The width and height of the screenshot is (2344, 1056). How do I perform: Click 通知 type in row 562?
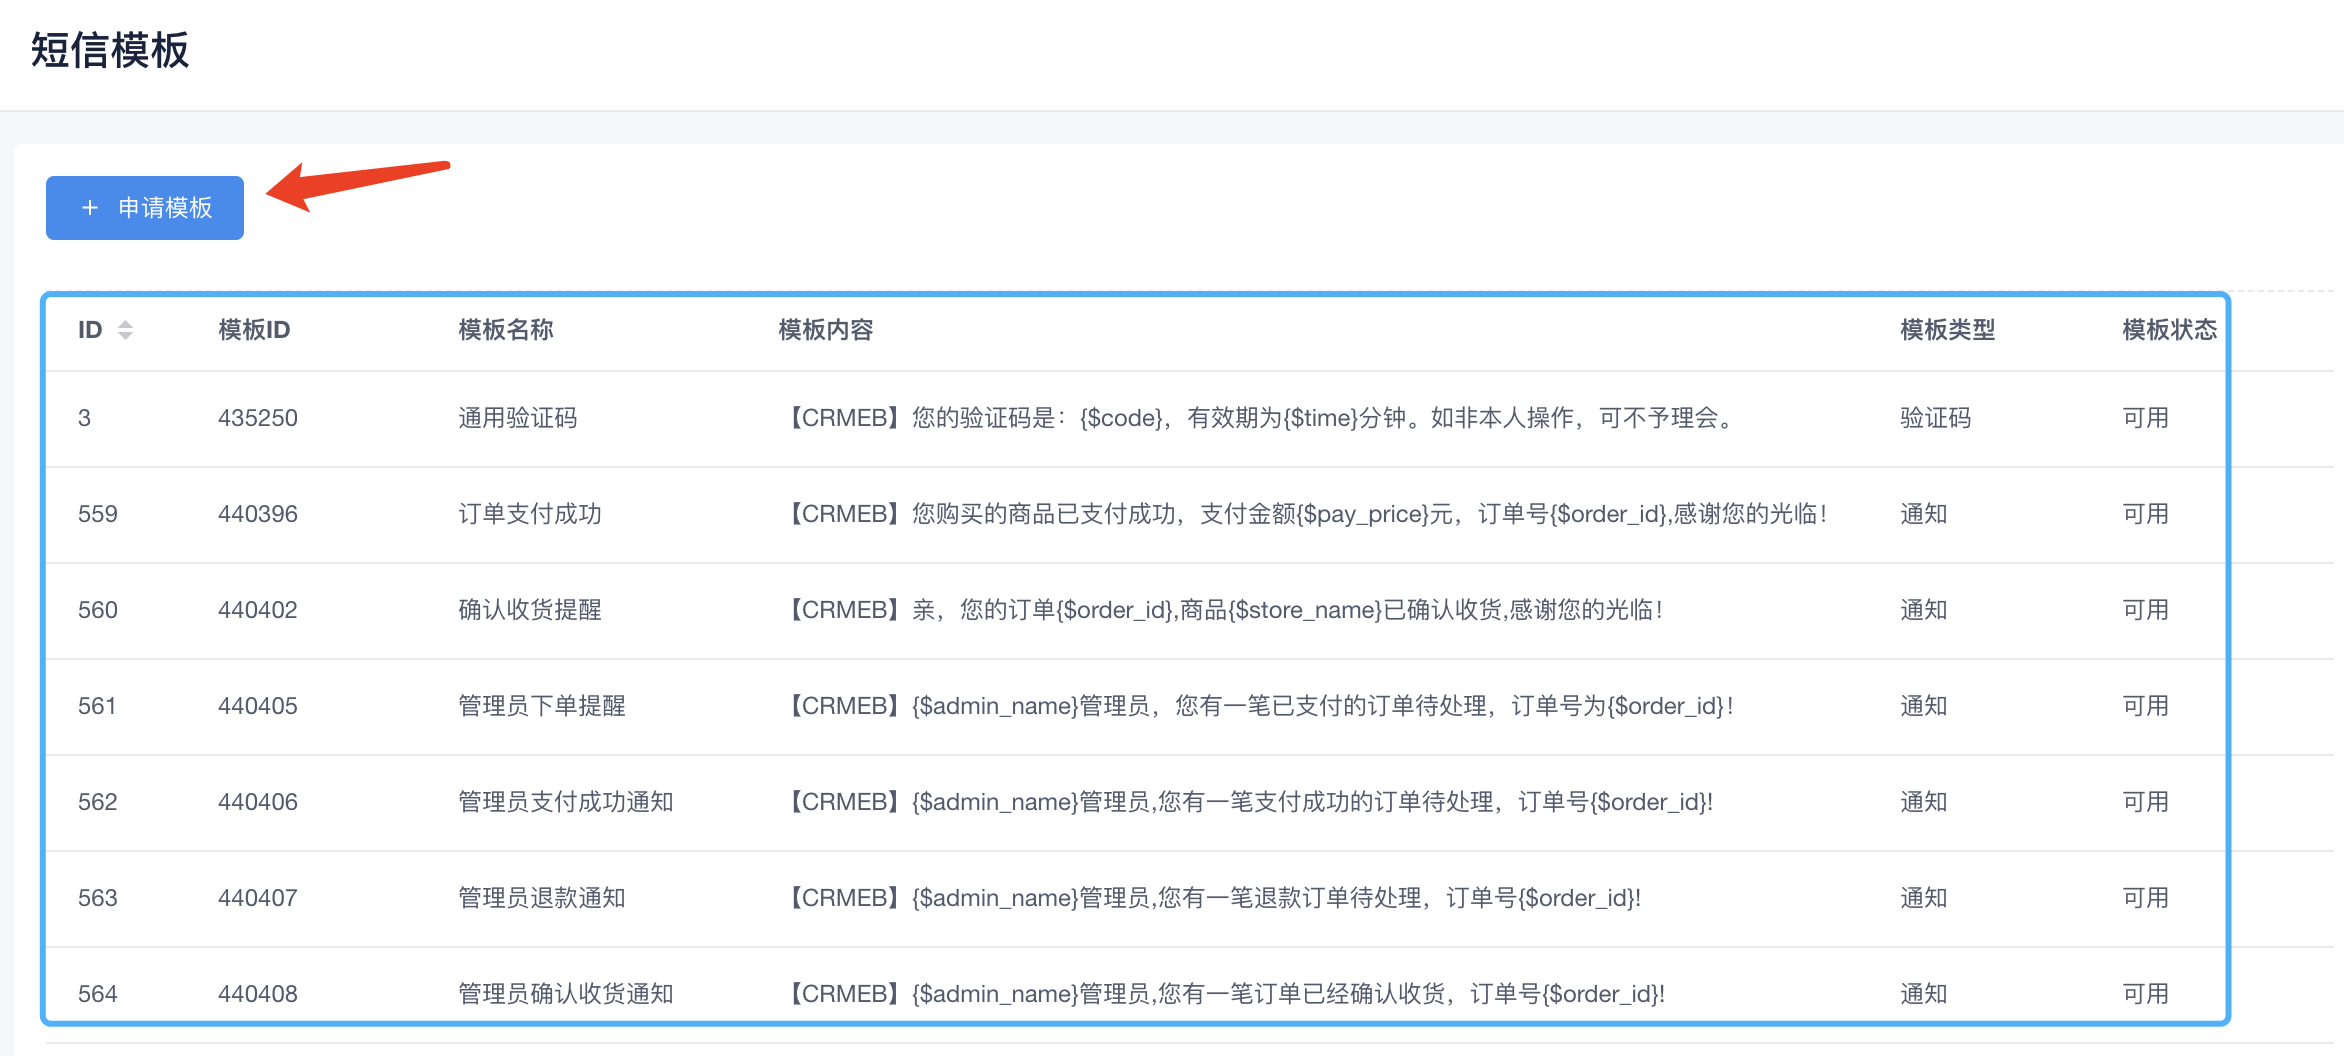1924,802
